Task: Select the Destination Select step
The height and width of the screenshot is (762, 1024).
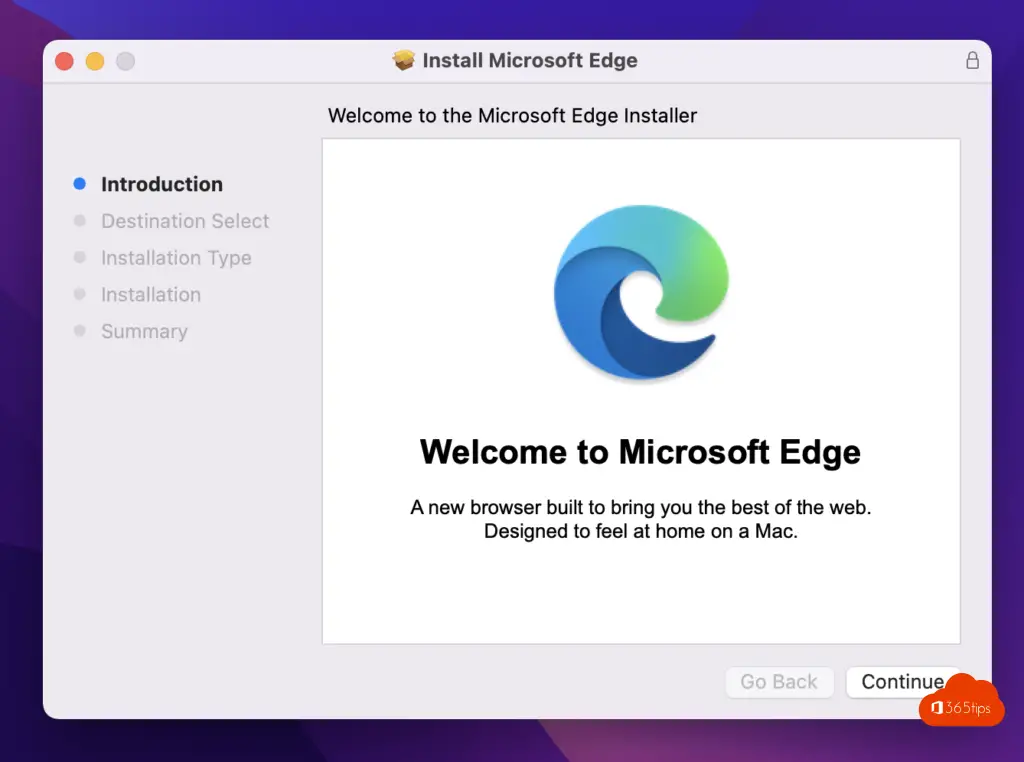Action: [185, 221]
